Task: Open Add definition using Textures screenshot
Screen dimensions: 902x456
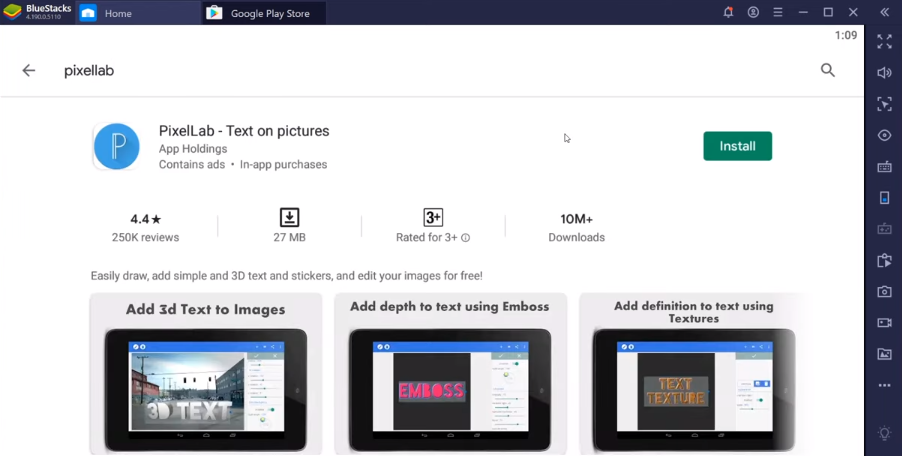Action: [693, 374]
